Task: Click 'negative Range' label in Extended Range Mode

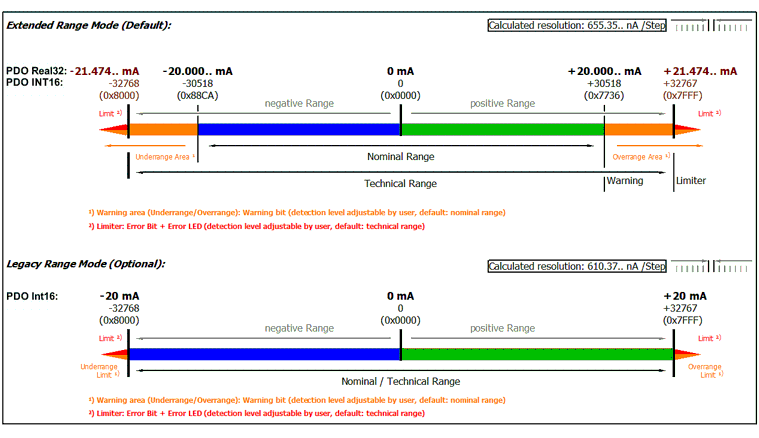Action: click(x=299, y=103)
